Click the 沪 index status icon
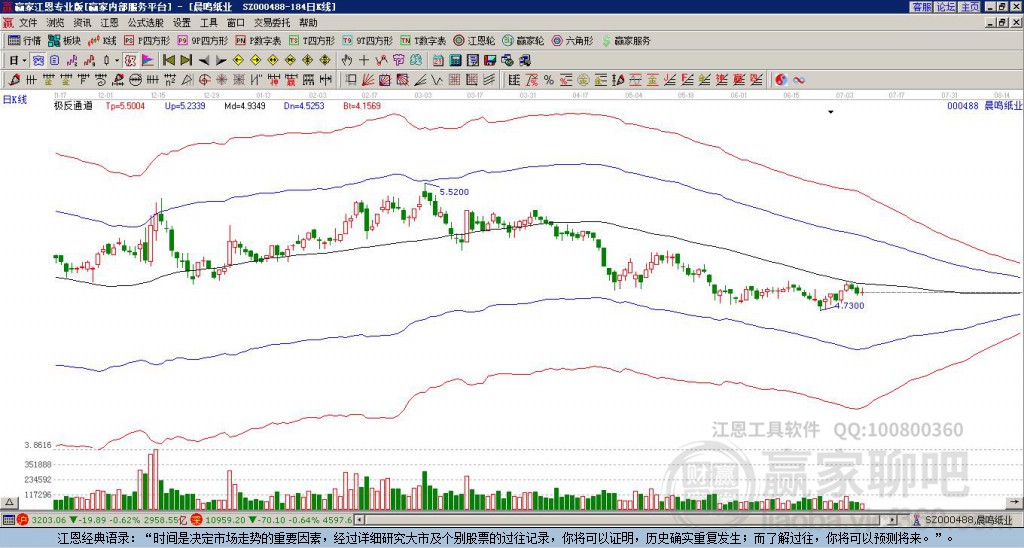Viewport: 1024px width, 548px height. (23, 520)
